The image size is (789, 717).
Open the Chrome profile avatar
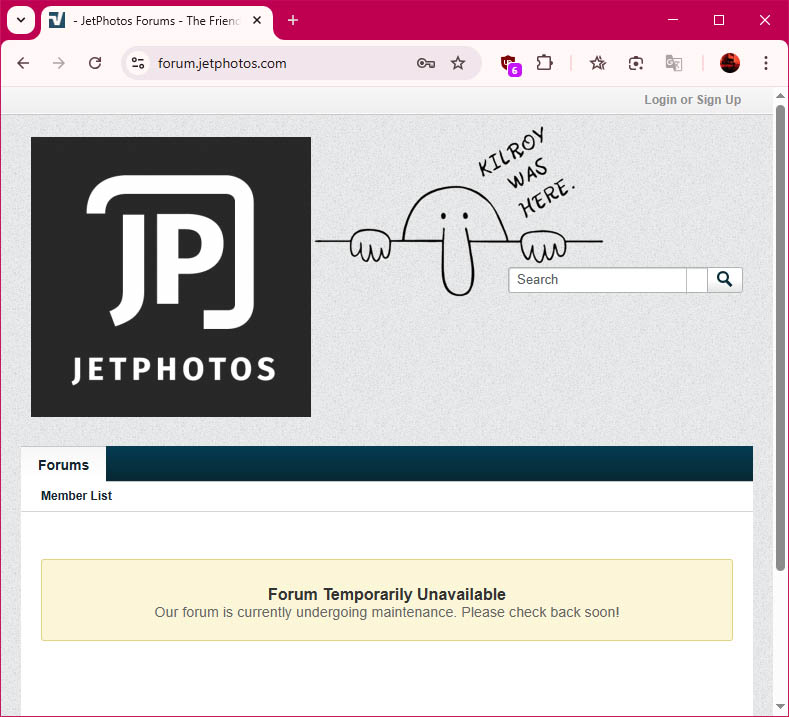[730, 63]
